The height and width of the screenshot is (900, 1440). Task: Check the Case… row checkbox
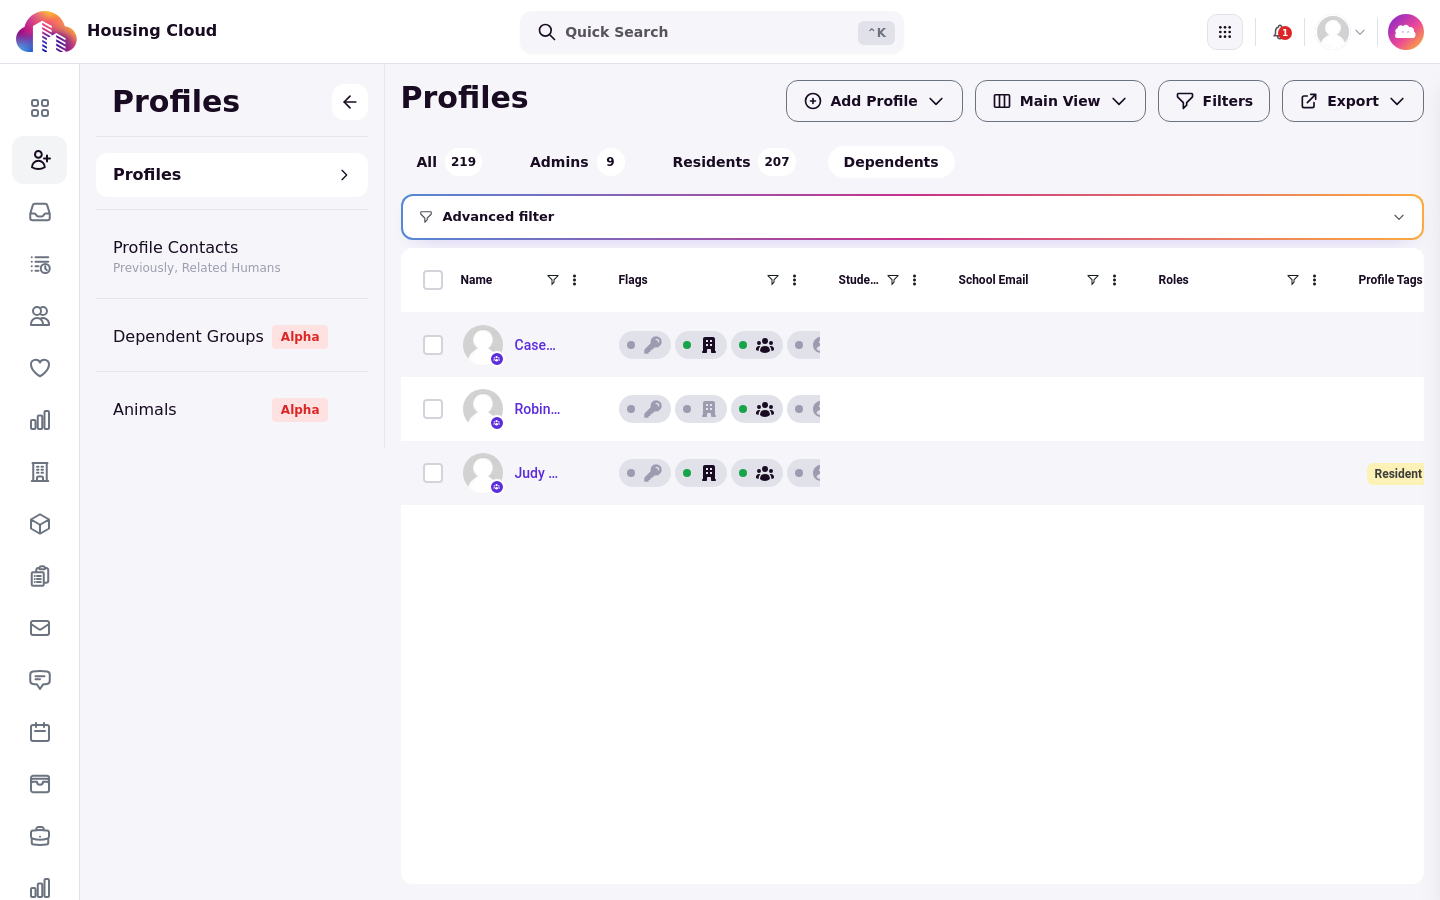[x=433, y=345]
